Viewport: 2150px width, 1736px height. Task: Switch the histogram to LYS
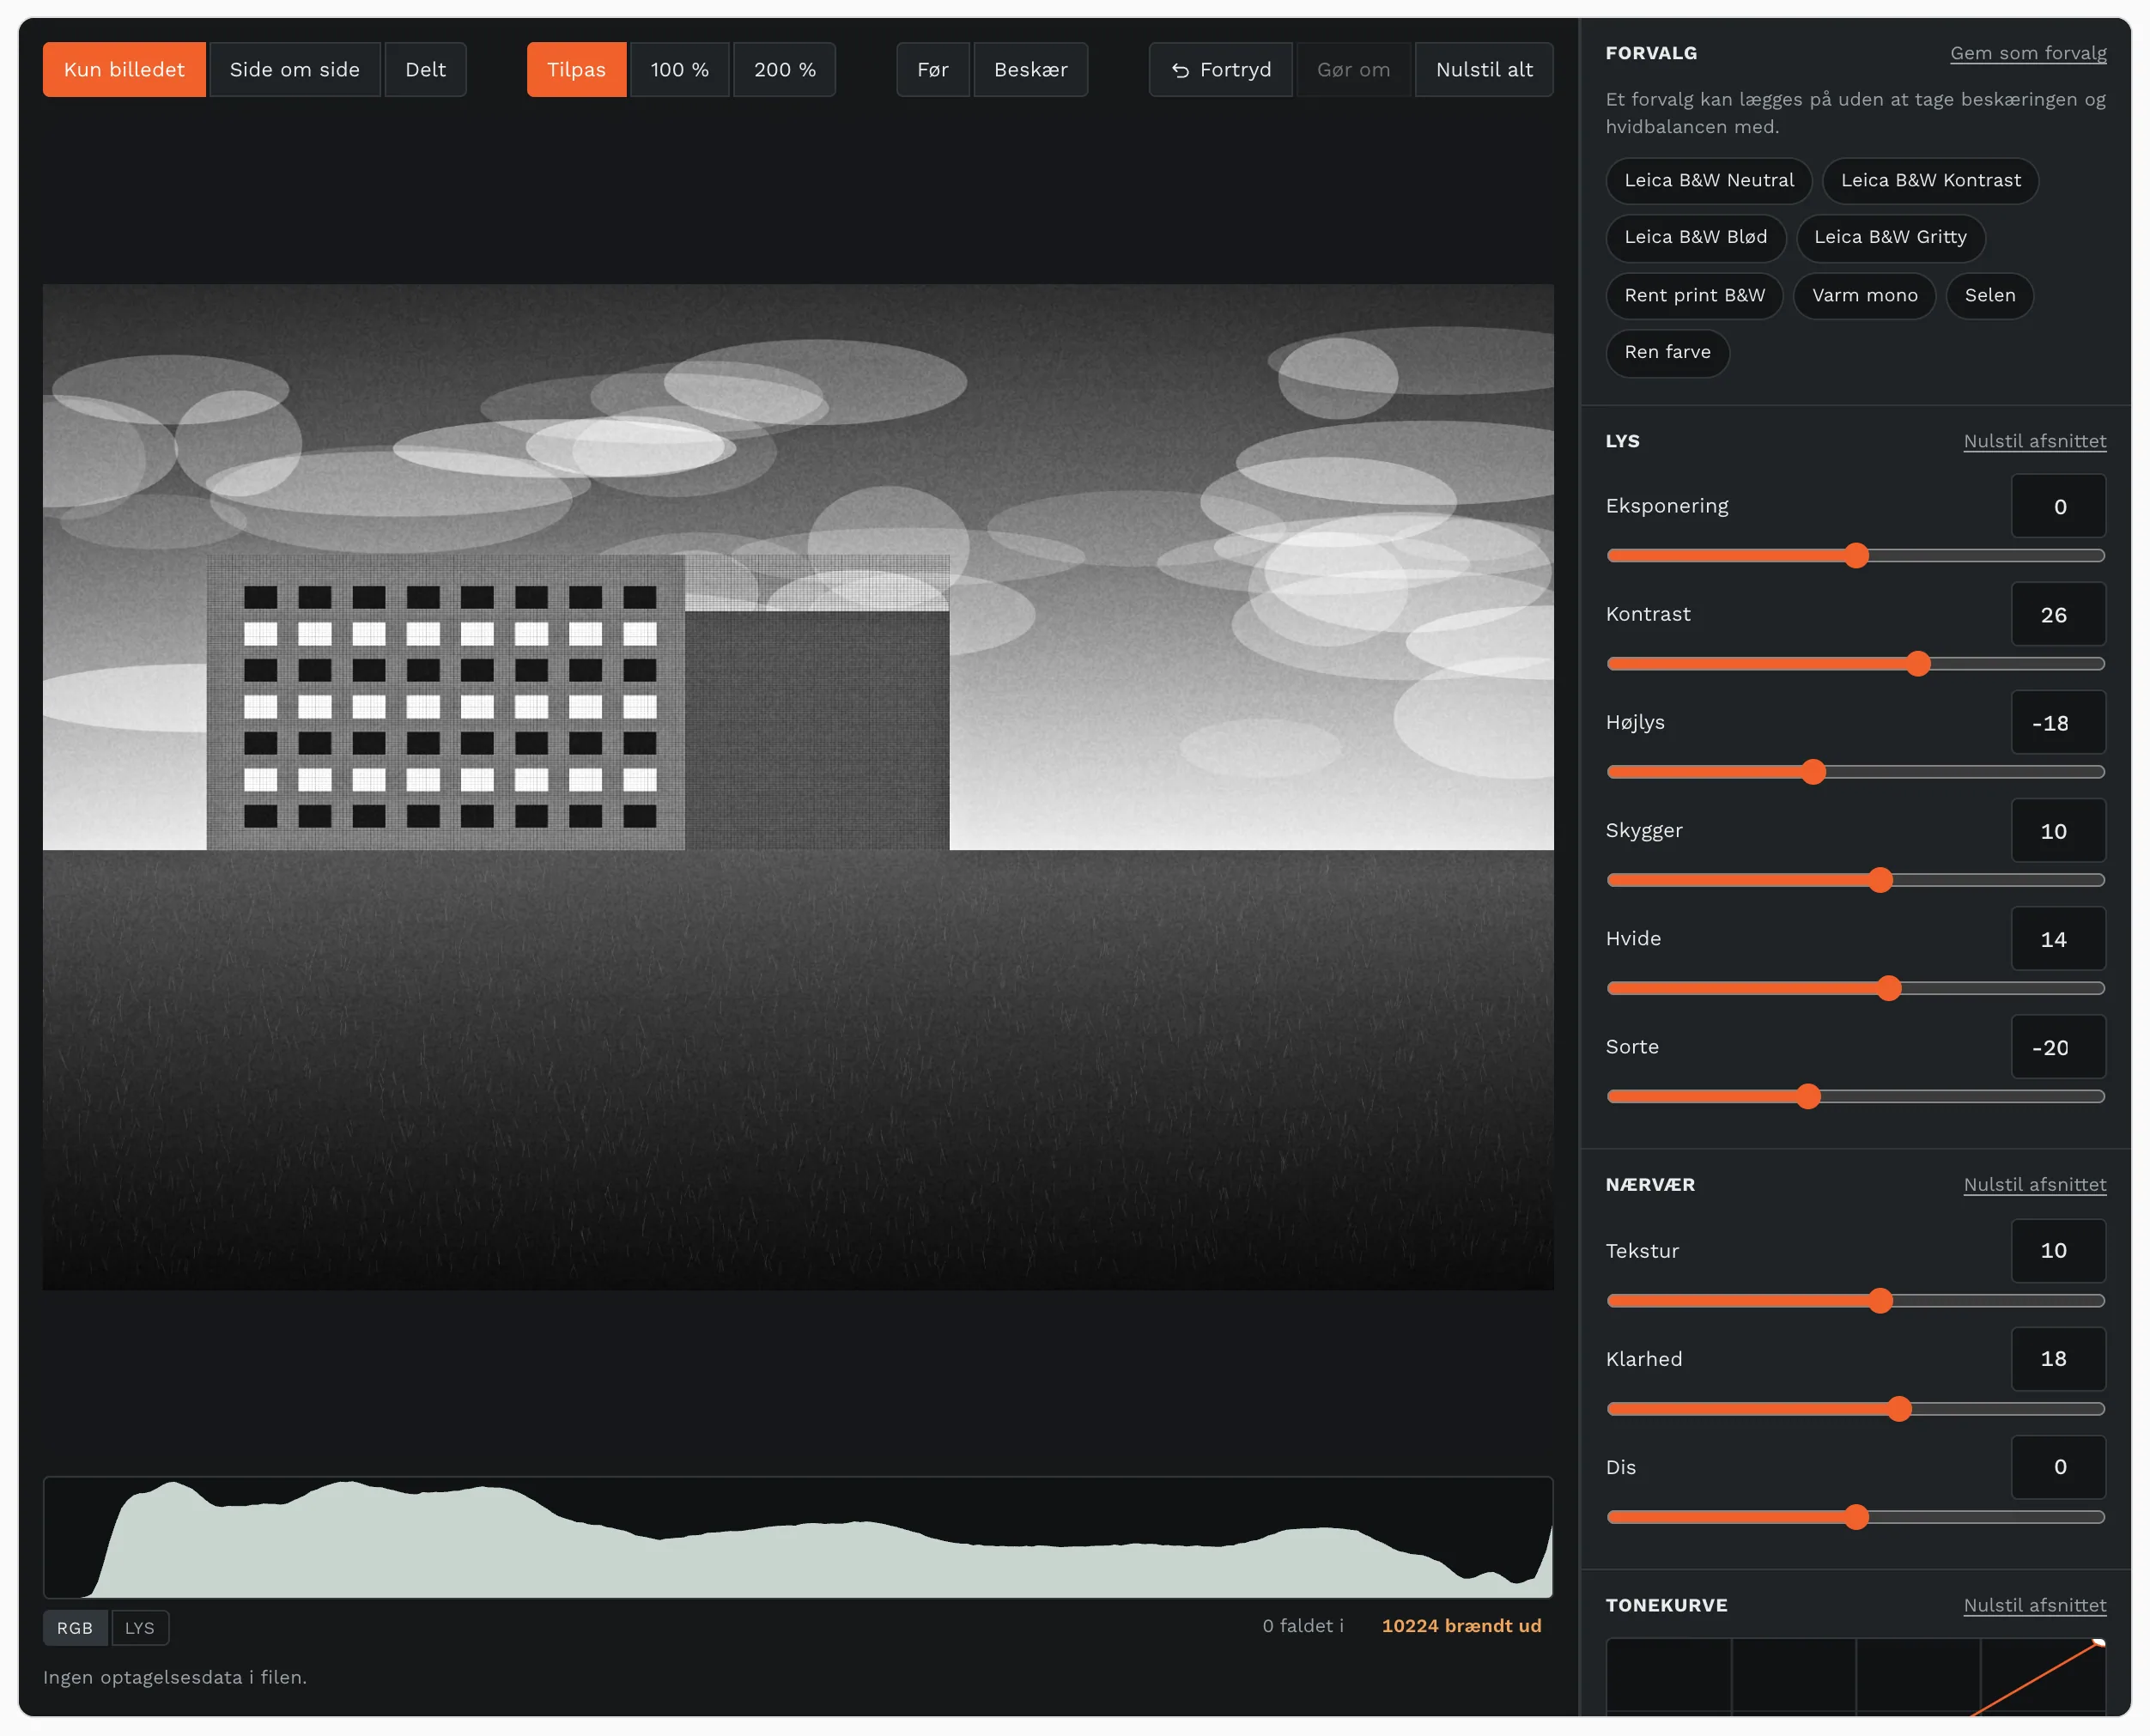139,1628
